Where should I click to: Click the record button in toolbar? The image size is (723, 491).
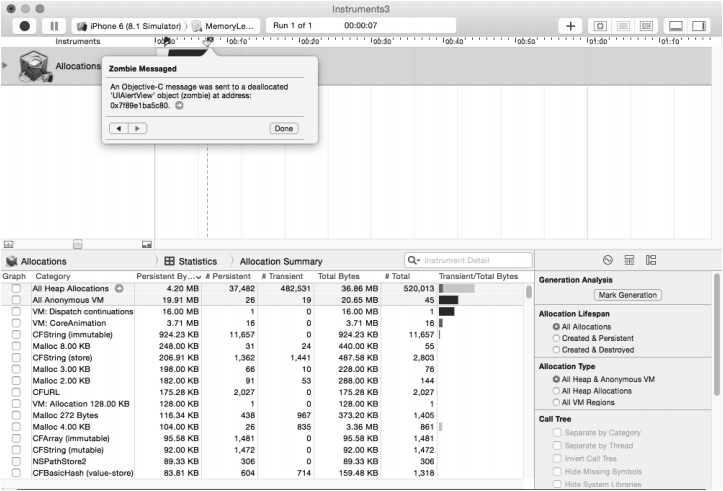point(24,25)
